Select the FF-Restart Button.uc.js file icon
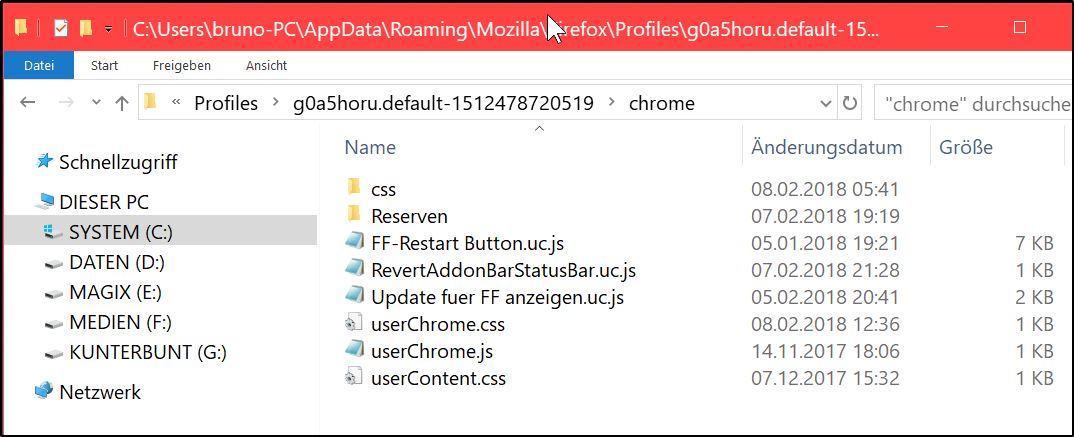This screenshot has height=437, width=1074. (354, 242)
